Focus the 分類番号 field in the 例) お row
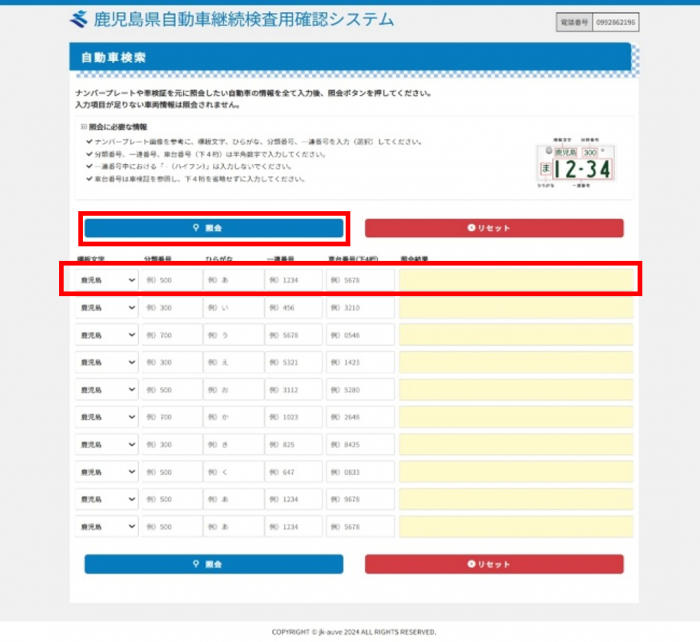Viewport: 700px width, 642px height. point(172,390)
